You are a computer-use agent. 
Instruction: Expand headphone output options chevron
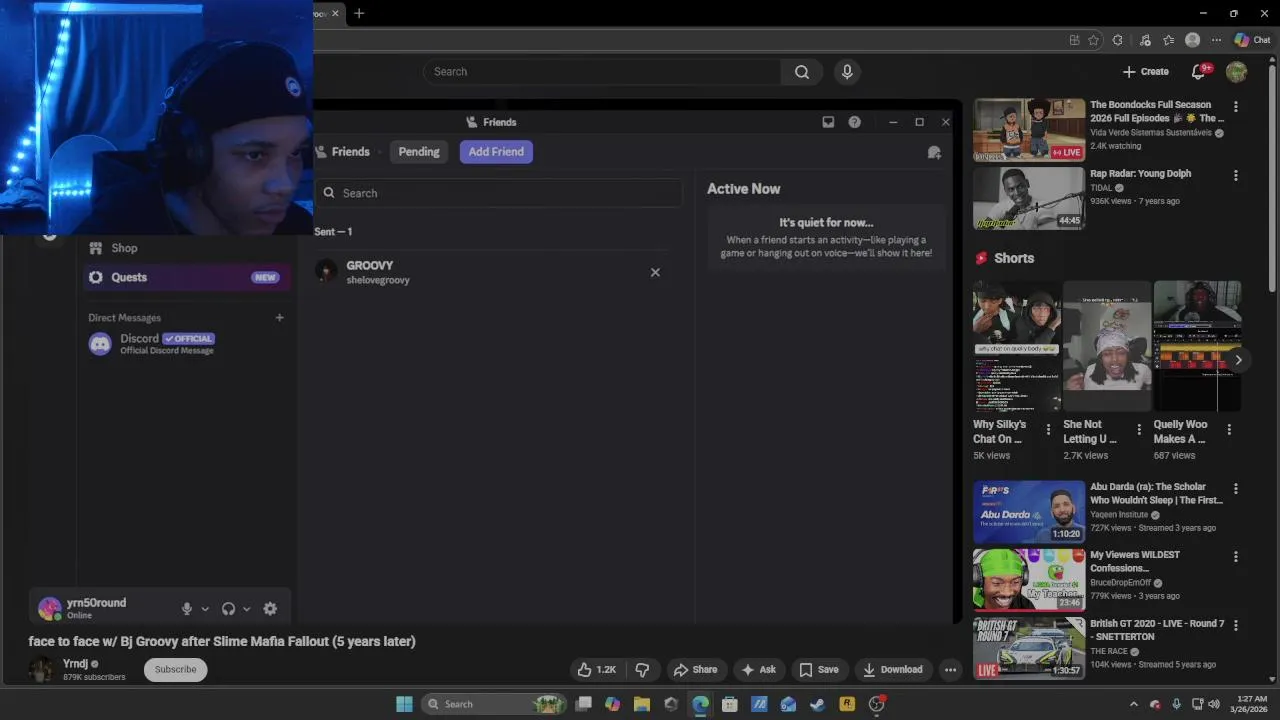coord(247,609)
